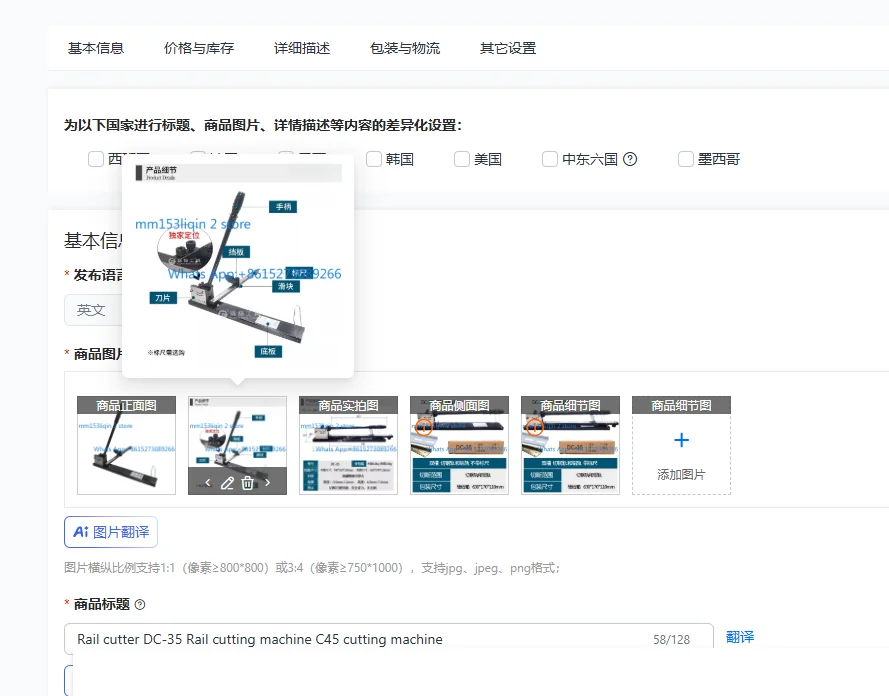Tick the 美国 country checkbox
This screenshot has height=696, width=889.
click(462, 159)
